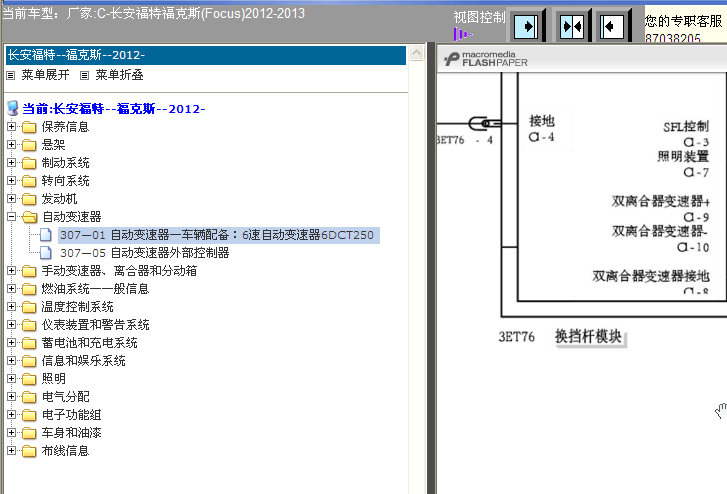Click the folder icon for 电气分配

pos(29,397)
